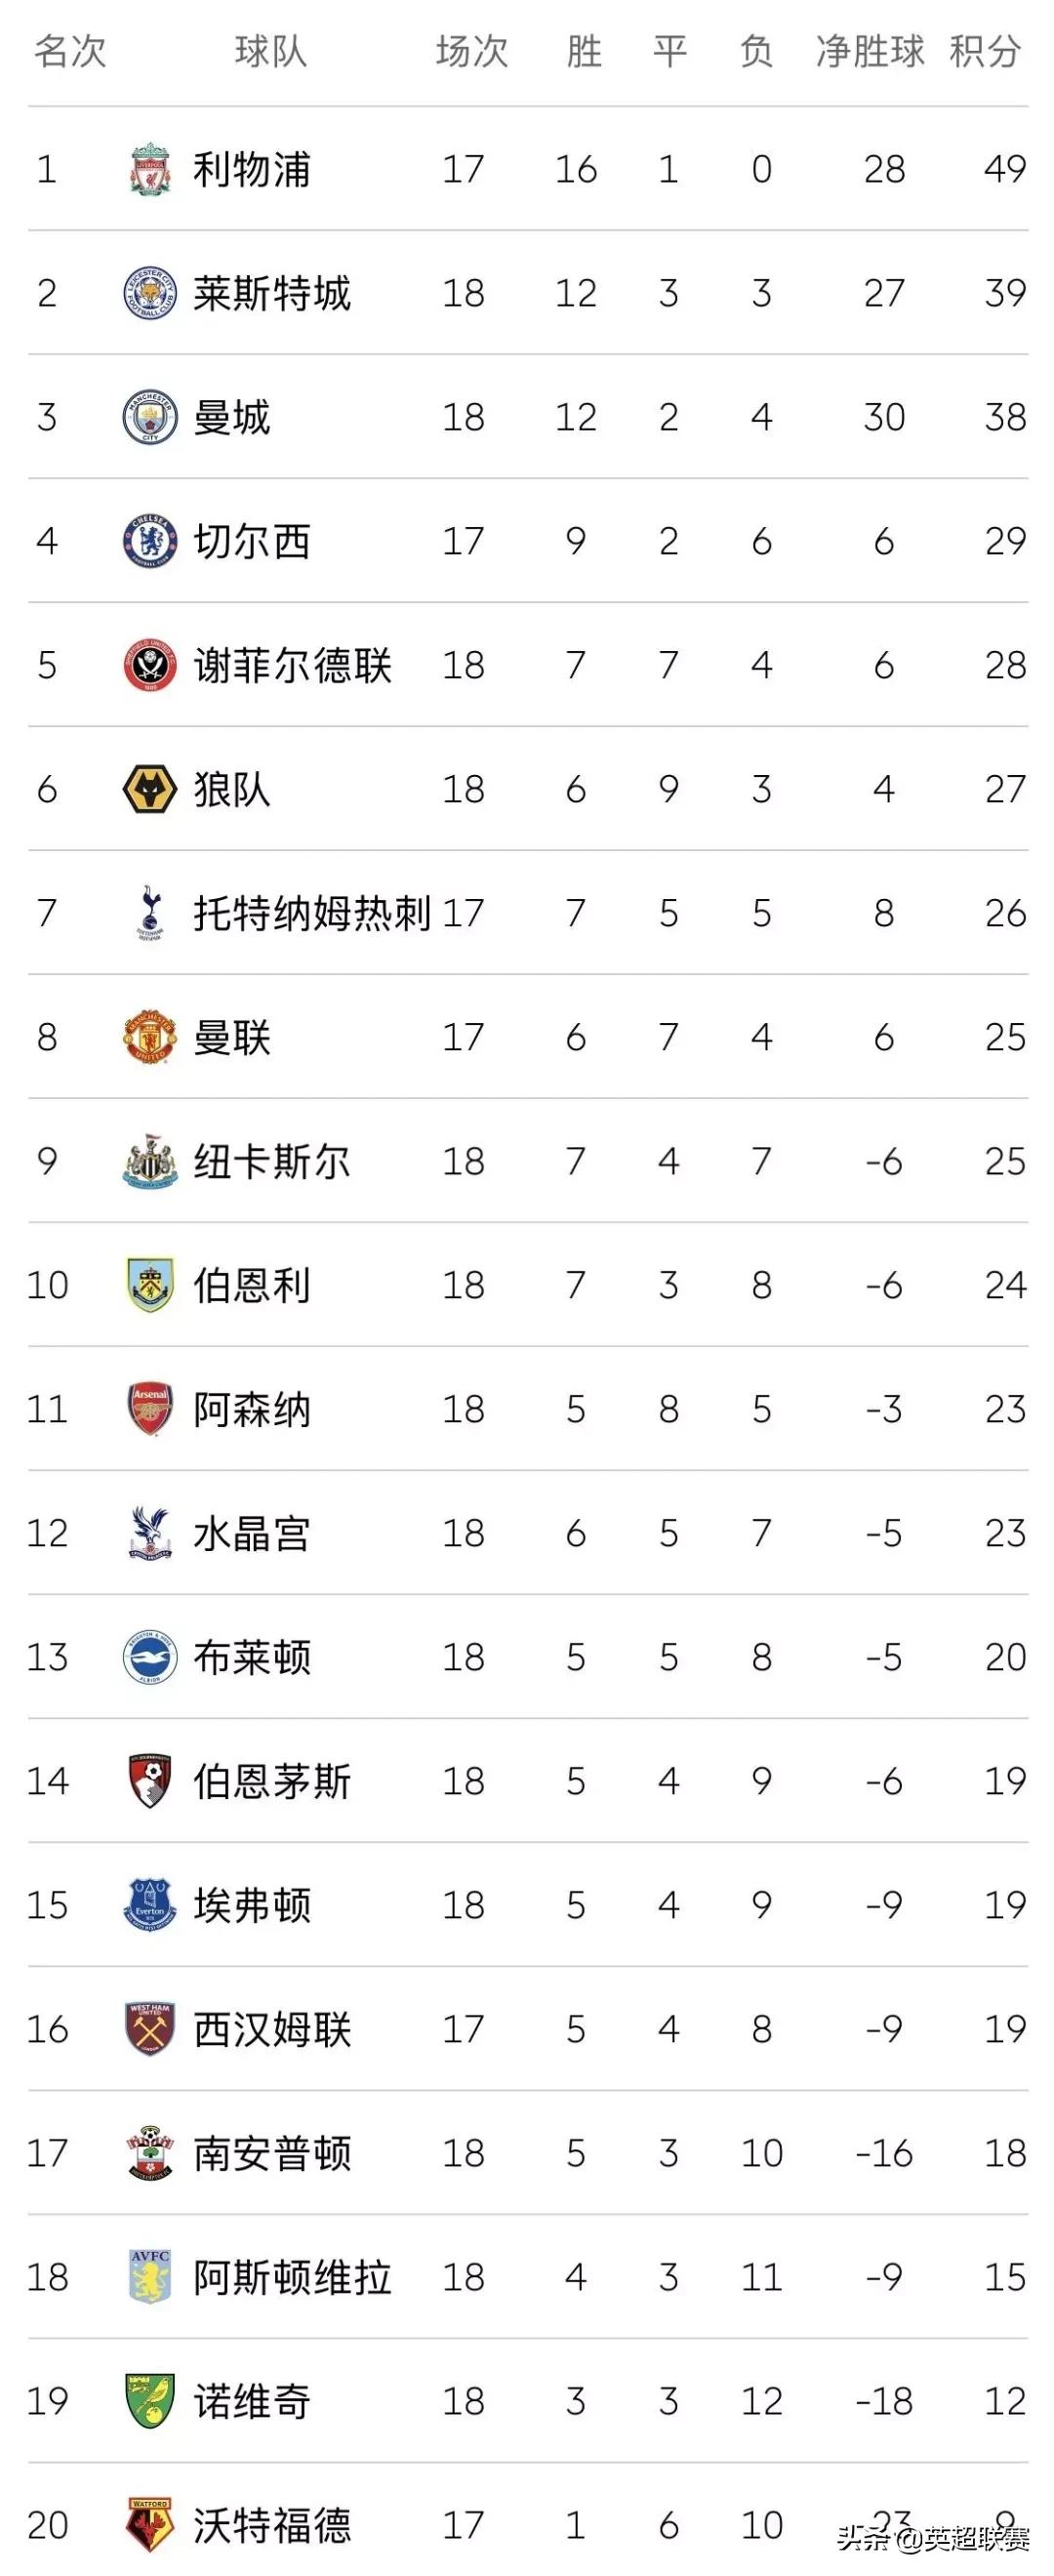The width and height of the screenshot is (1054, 2576).
Task: Click the 净胜球 column header
Action: click(870, 51)
